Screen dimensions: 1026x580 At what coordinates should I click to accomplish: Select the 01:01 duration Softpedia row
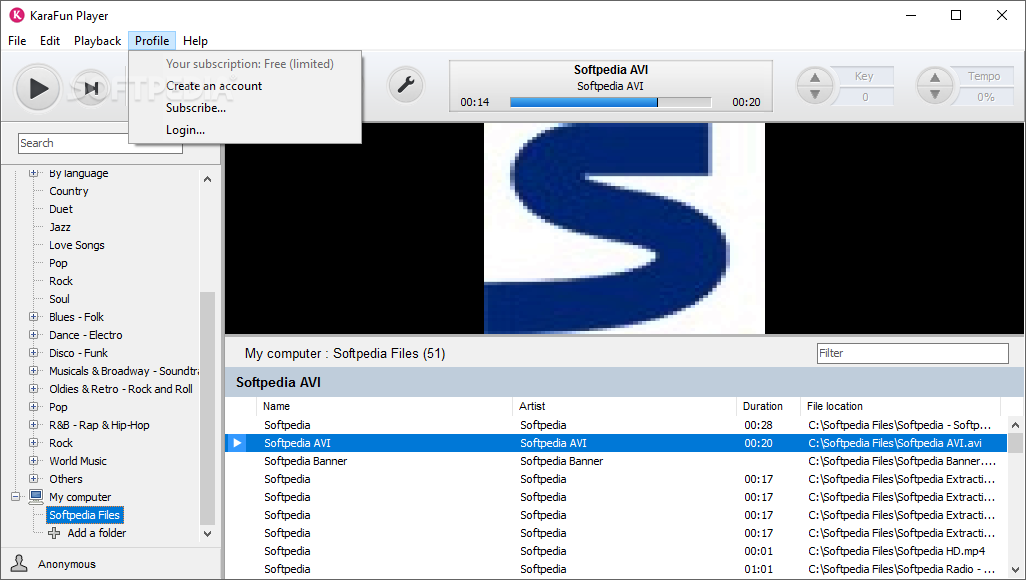pos(616,569)
